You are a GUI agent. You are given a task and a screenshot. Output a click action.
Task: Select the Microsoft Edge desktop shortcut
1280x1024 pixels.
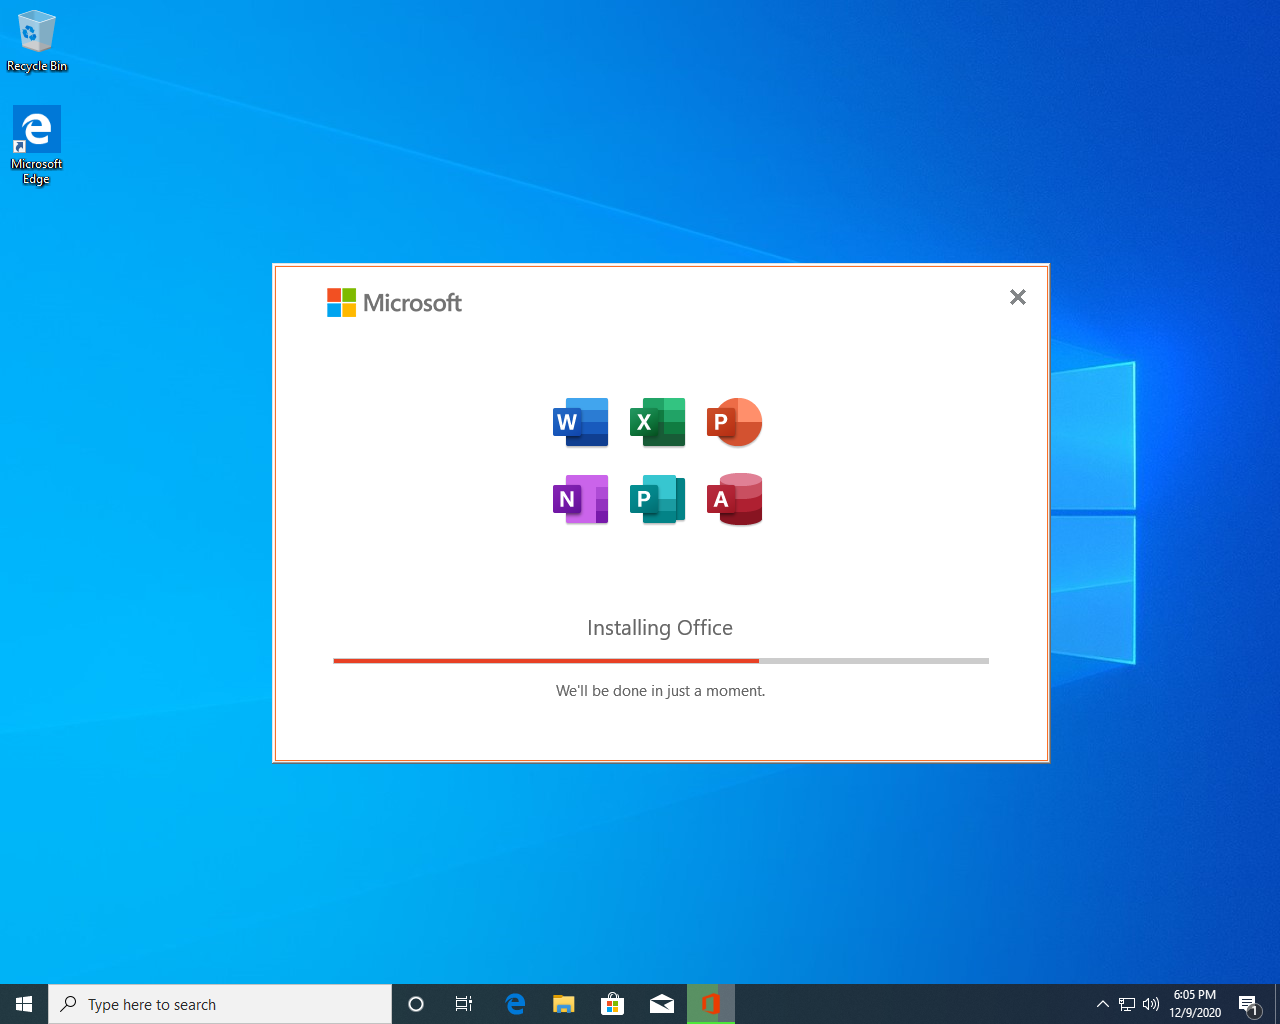click(37, 146)
